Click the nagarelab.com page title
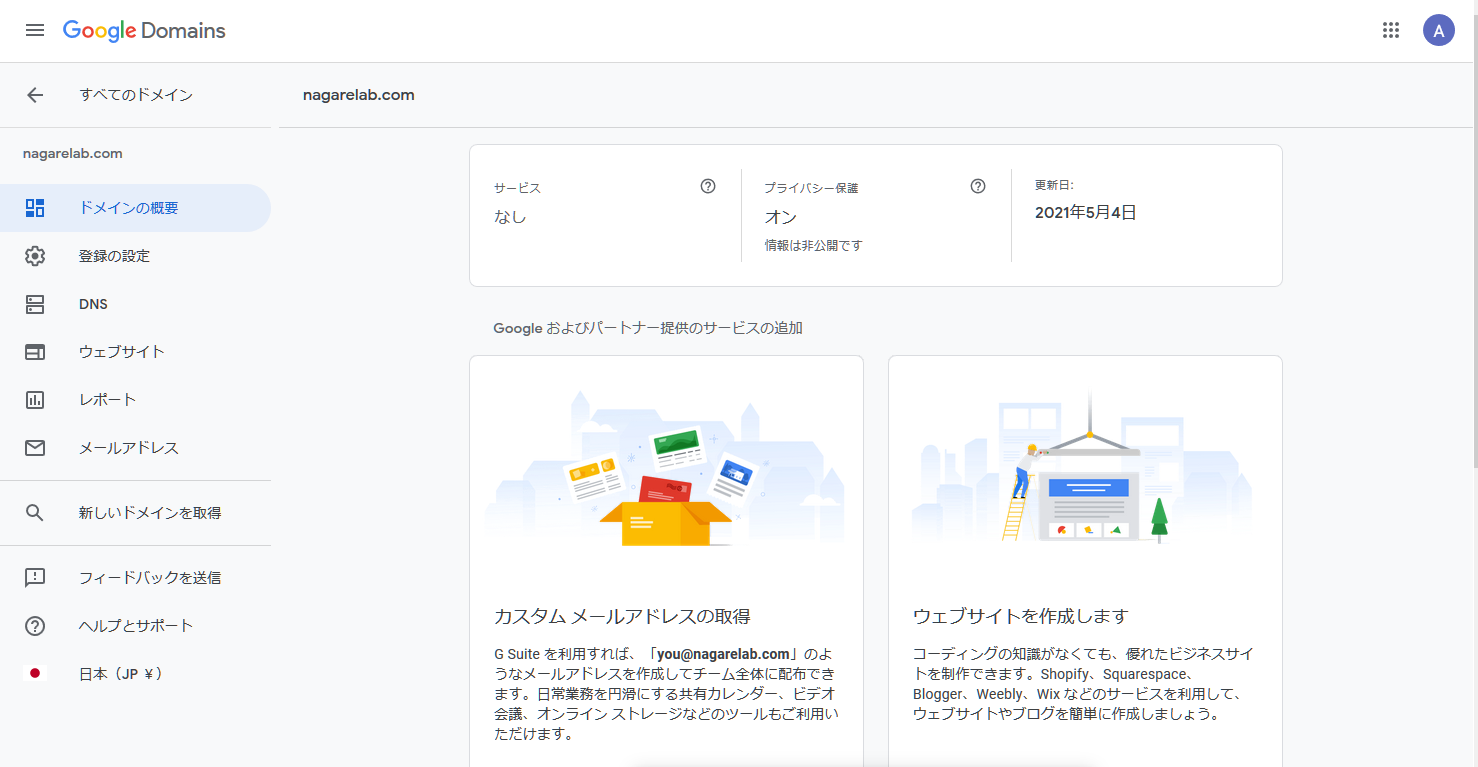This screenshot has width=1478, height=767. (359, 95)
